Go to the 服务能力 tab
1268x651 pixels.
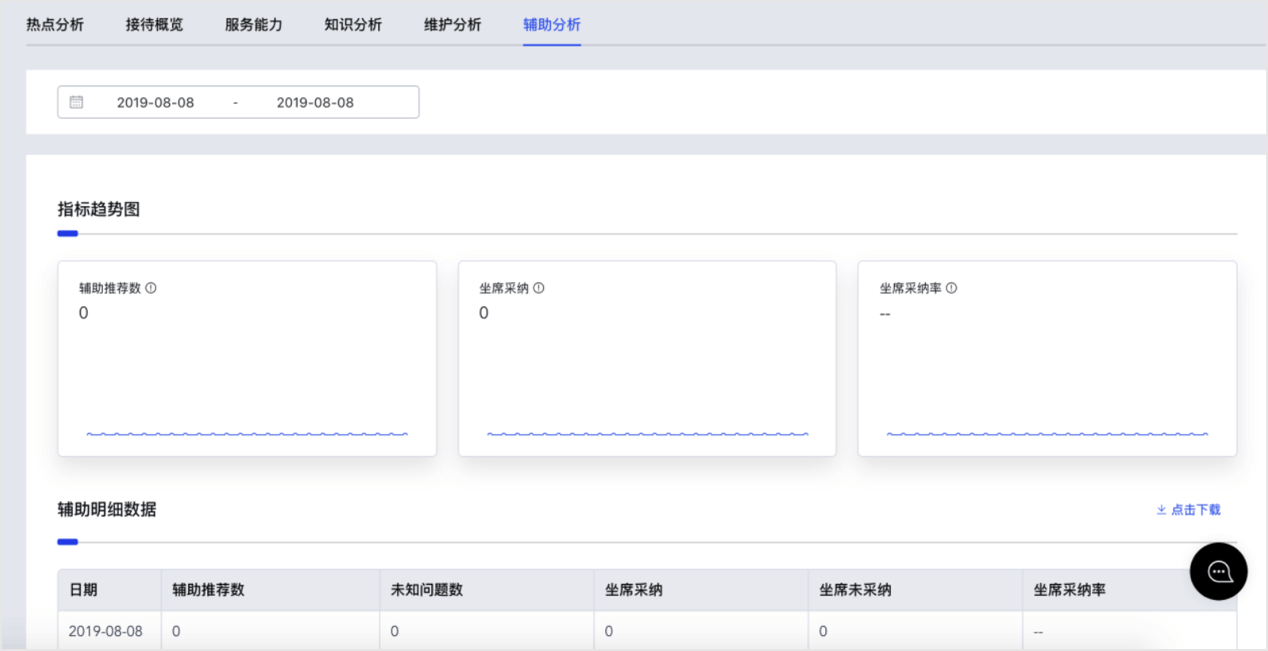(x=253, y=24)
